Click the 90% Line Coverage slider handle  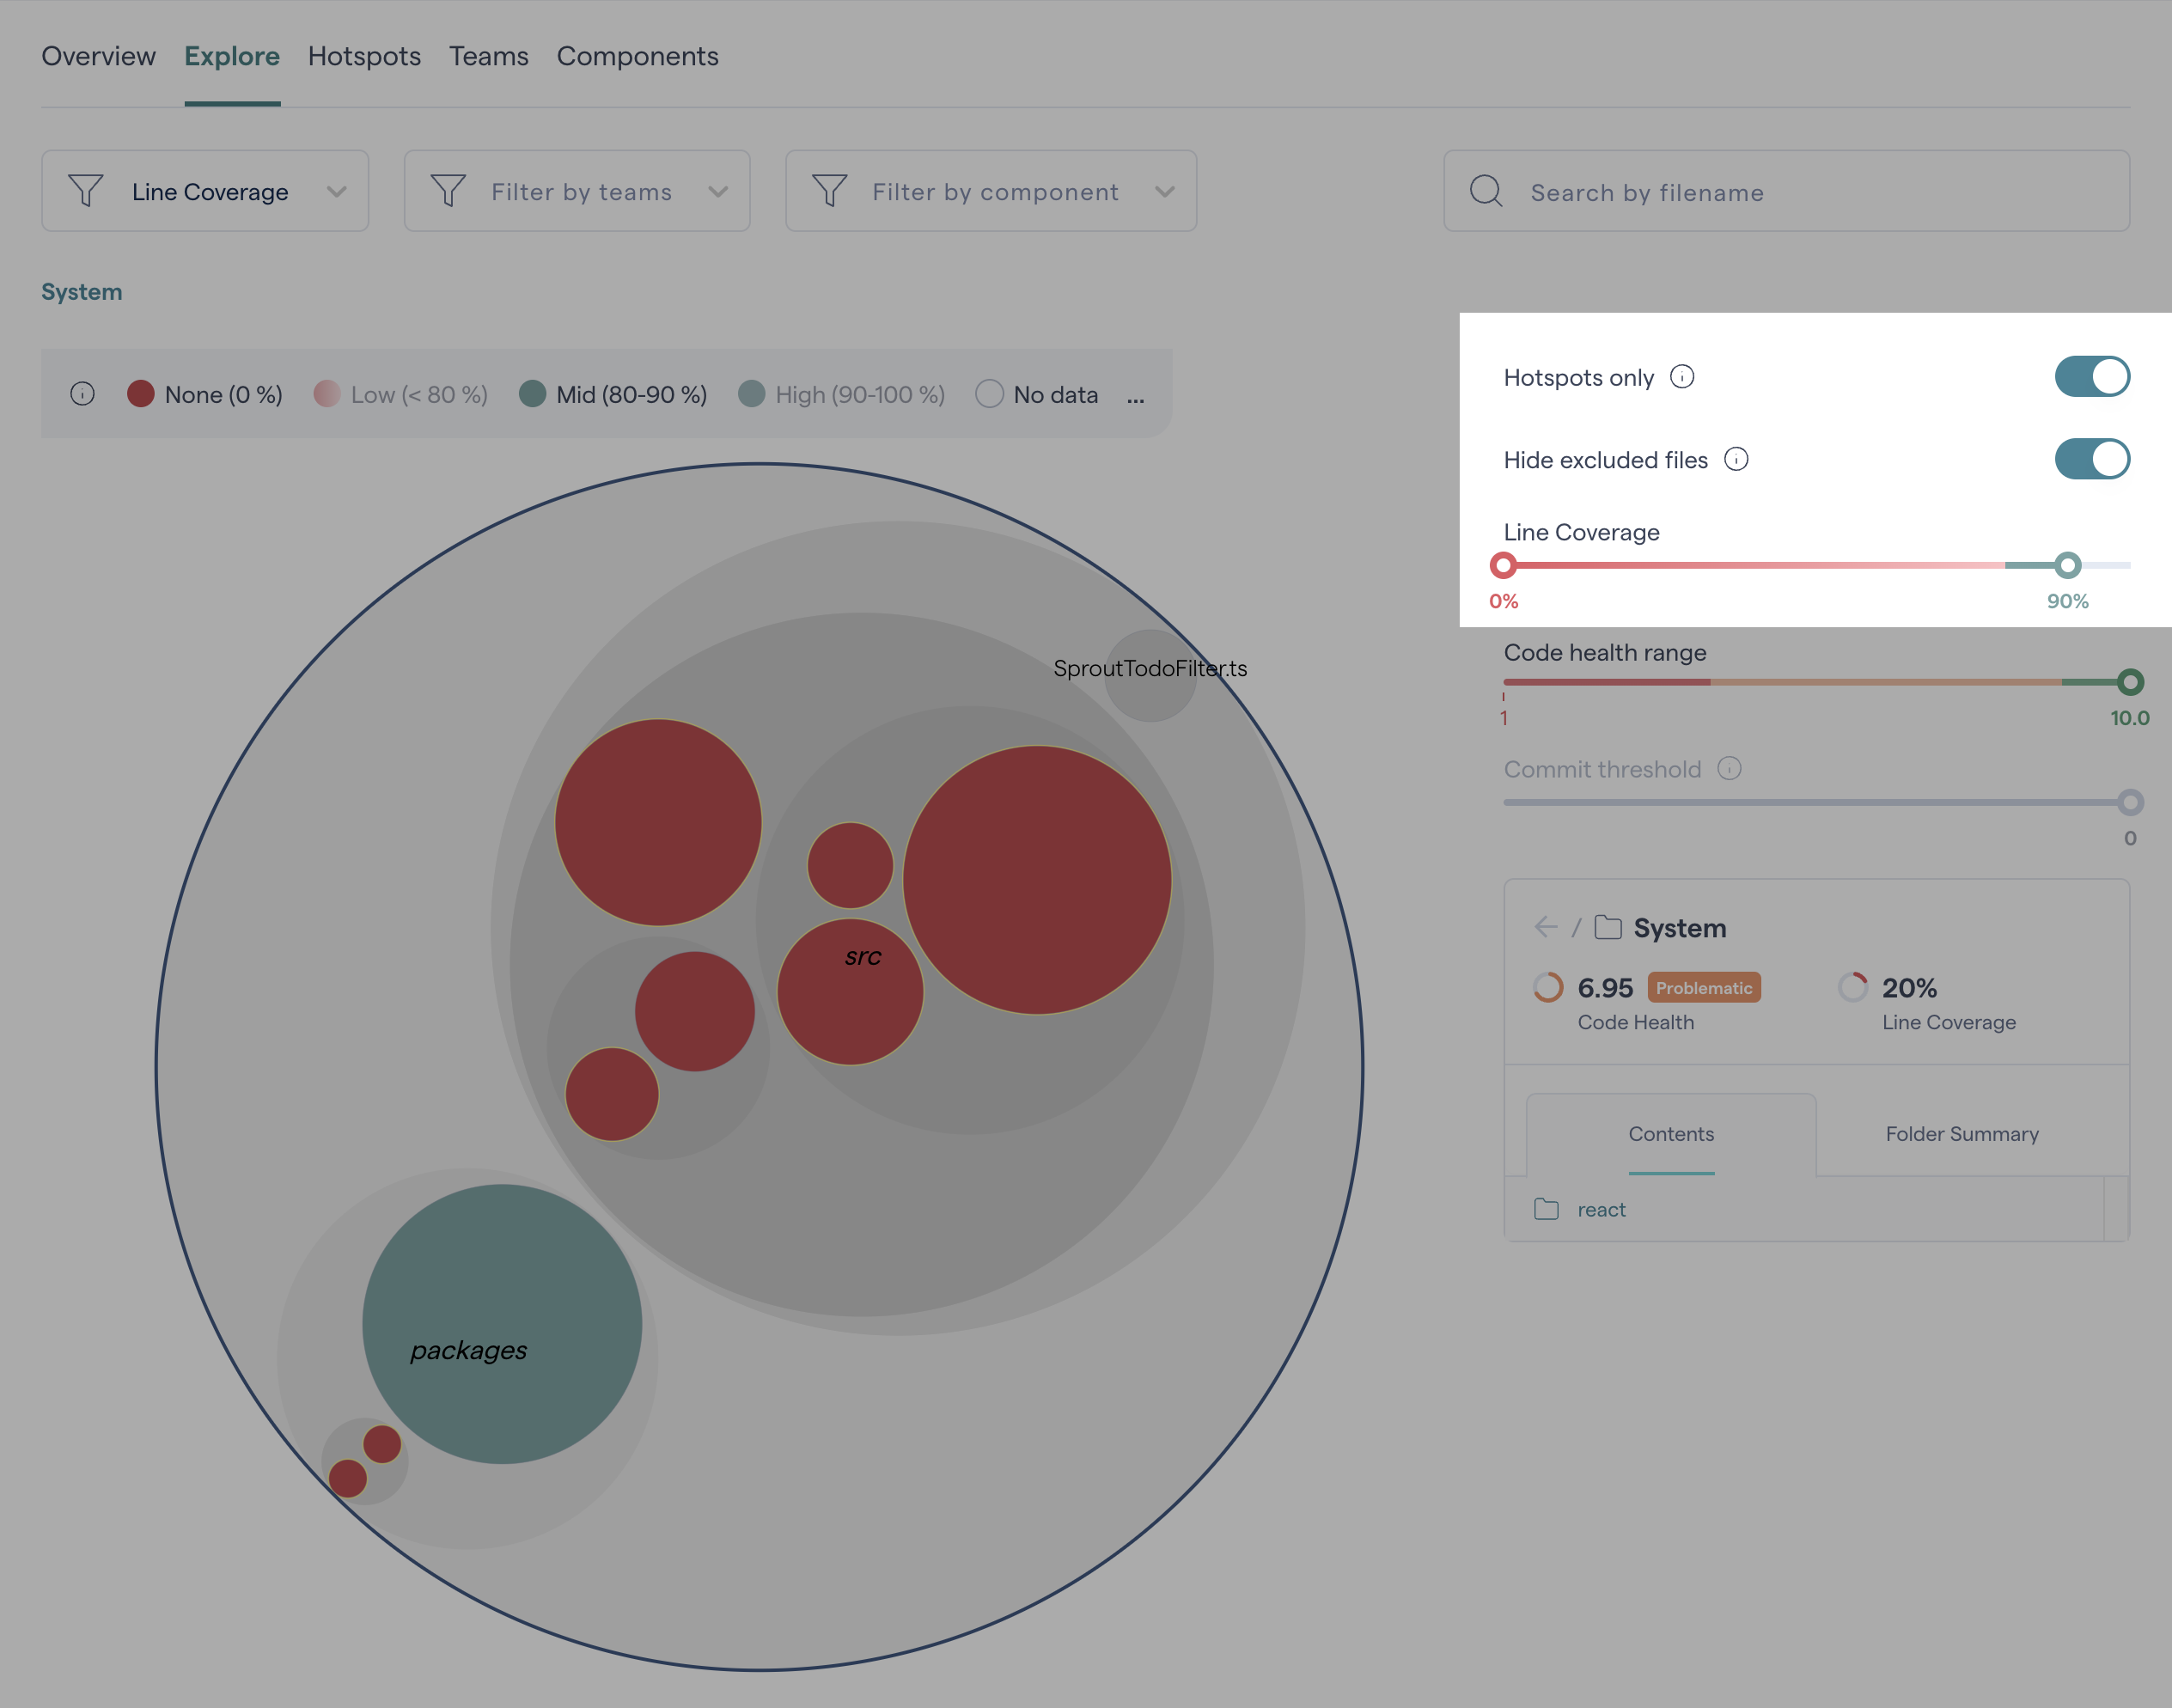tap(2068, 565)
